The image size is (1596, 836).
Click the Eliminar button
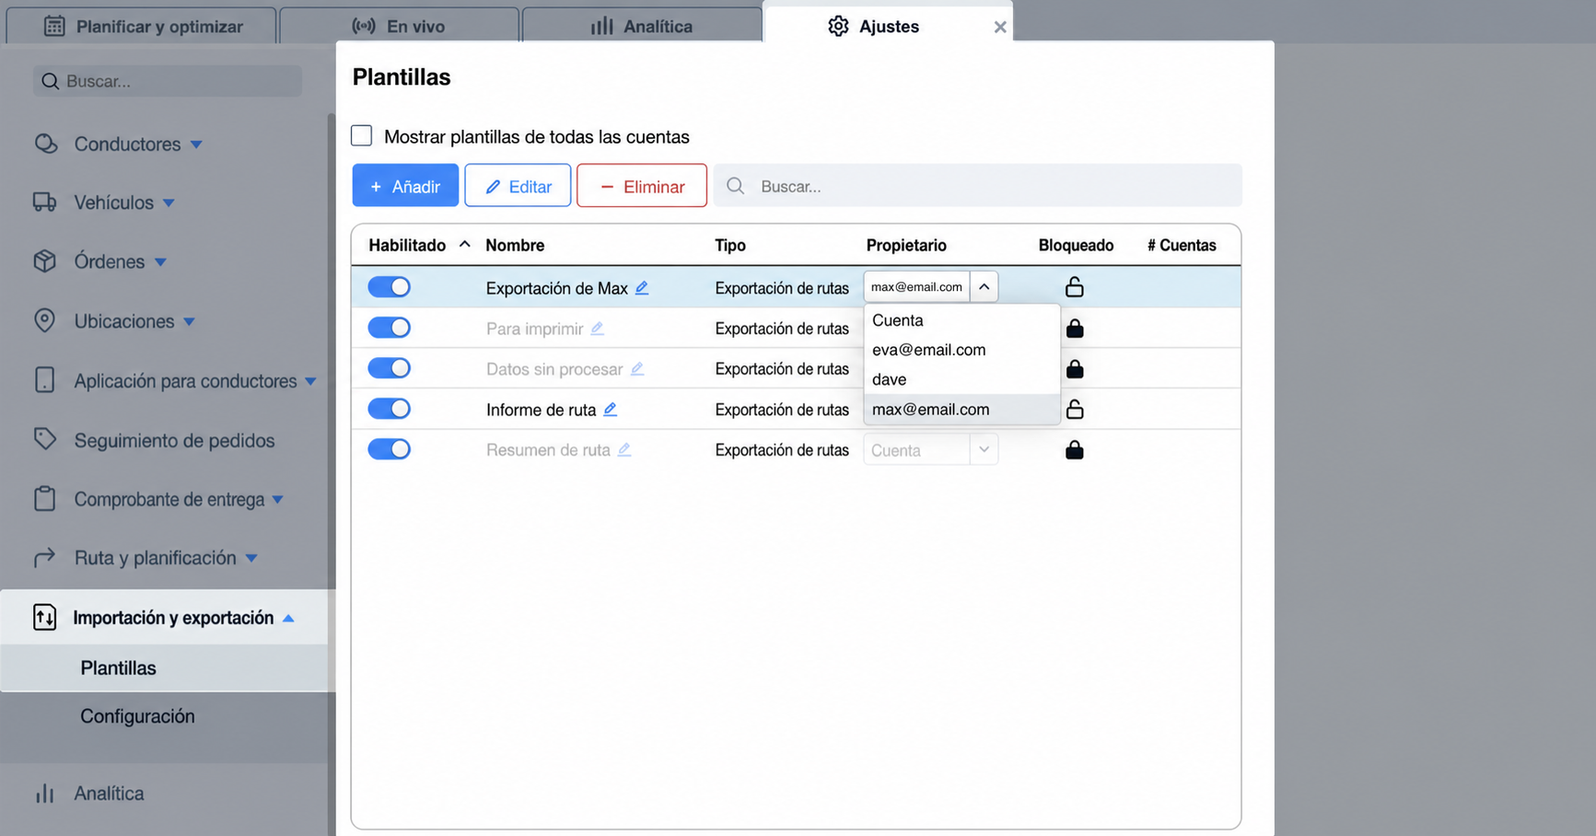[642, 186]
